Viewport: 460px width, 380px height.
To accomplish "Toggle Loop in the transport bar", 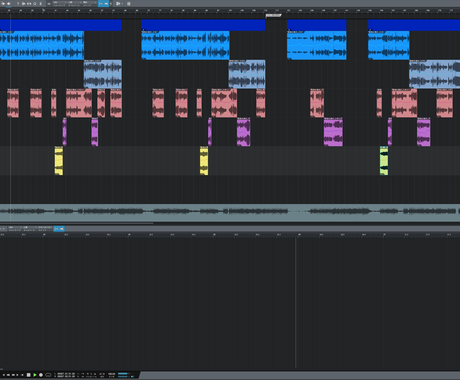I will click(x=48, y=375).
